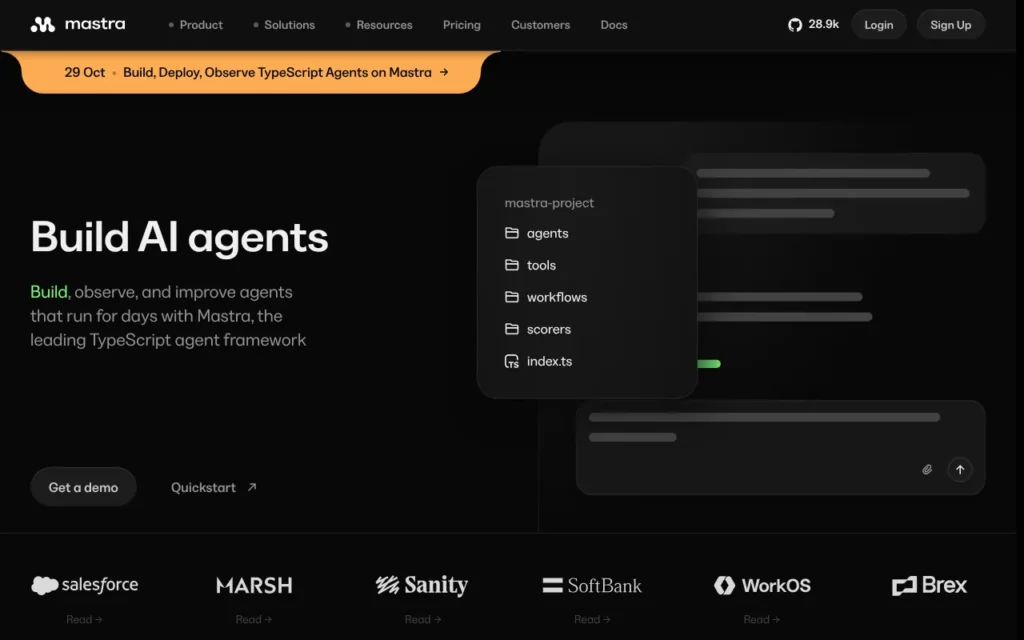
Task: Click the Salesforce logo
Action: point(85,585)
